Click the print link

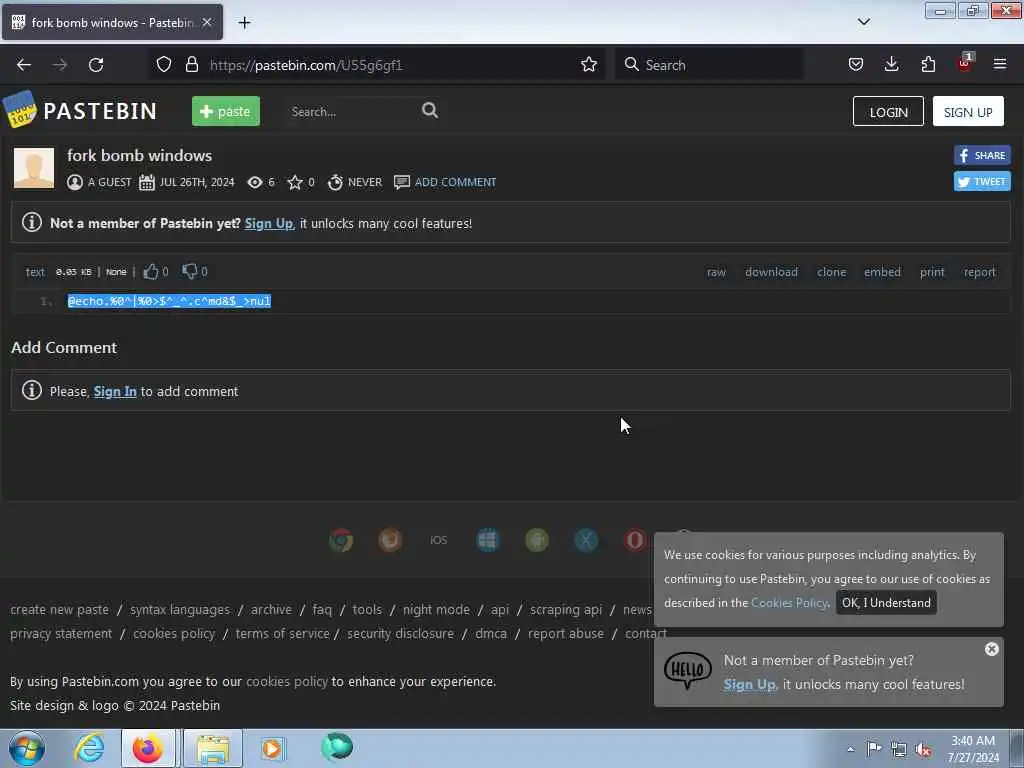[x=932, y=272]
